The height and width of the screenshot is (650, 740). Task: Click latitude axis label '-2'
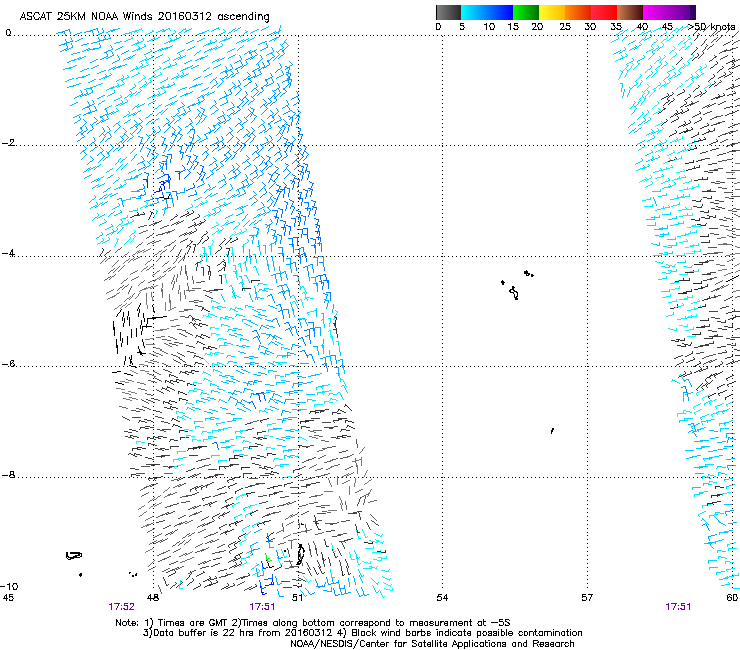(9, 143)
